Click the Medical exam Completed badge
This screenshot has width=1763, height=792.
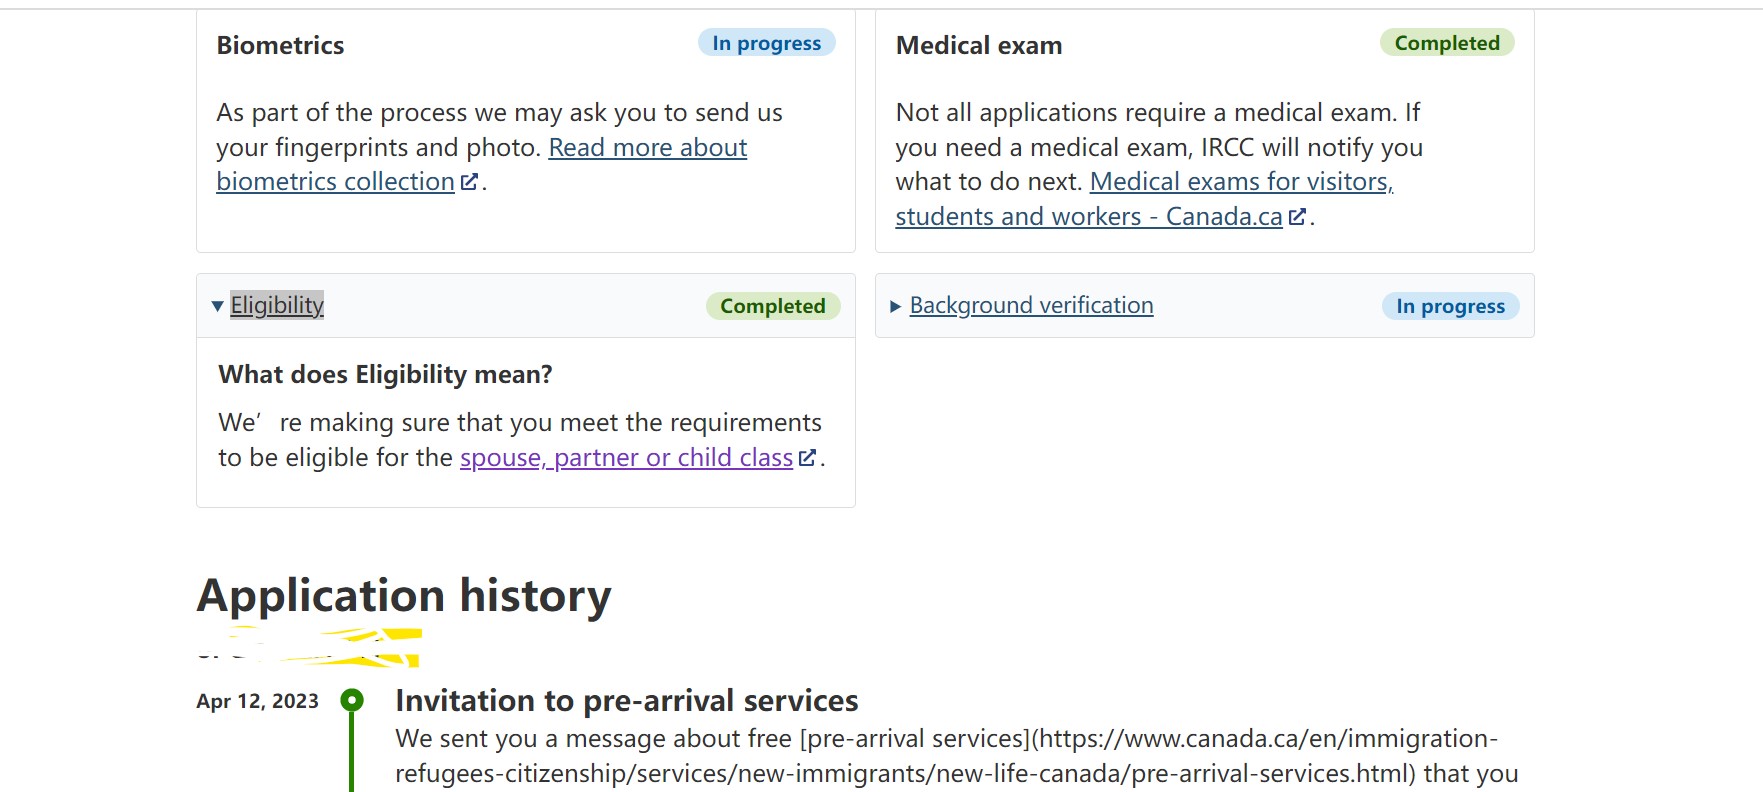point(1447,43)
